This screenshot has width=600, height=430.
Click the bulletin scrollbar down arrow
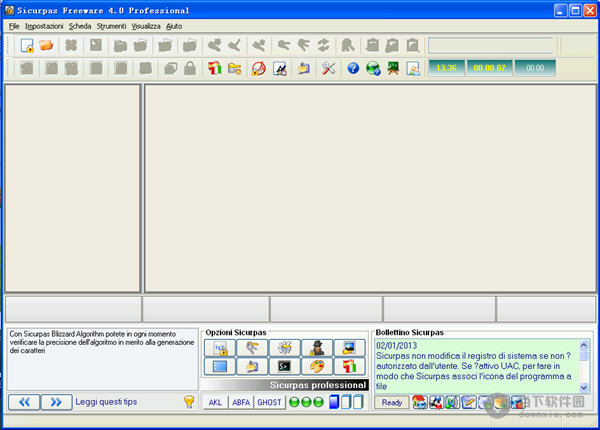tap(584, 388)
